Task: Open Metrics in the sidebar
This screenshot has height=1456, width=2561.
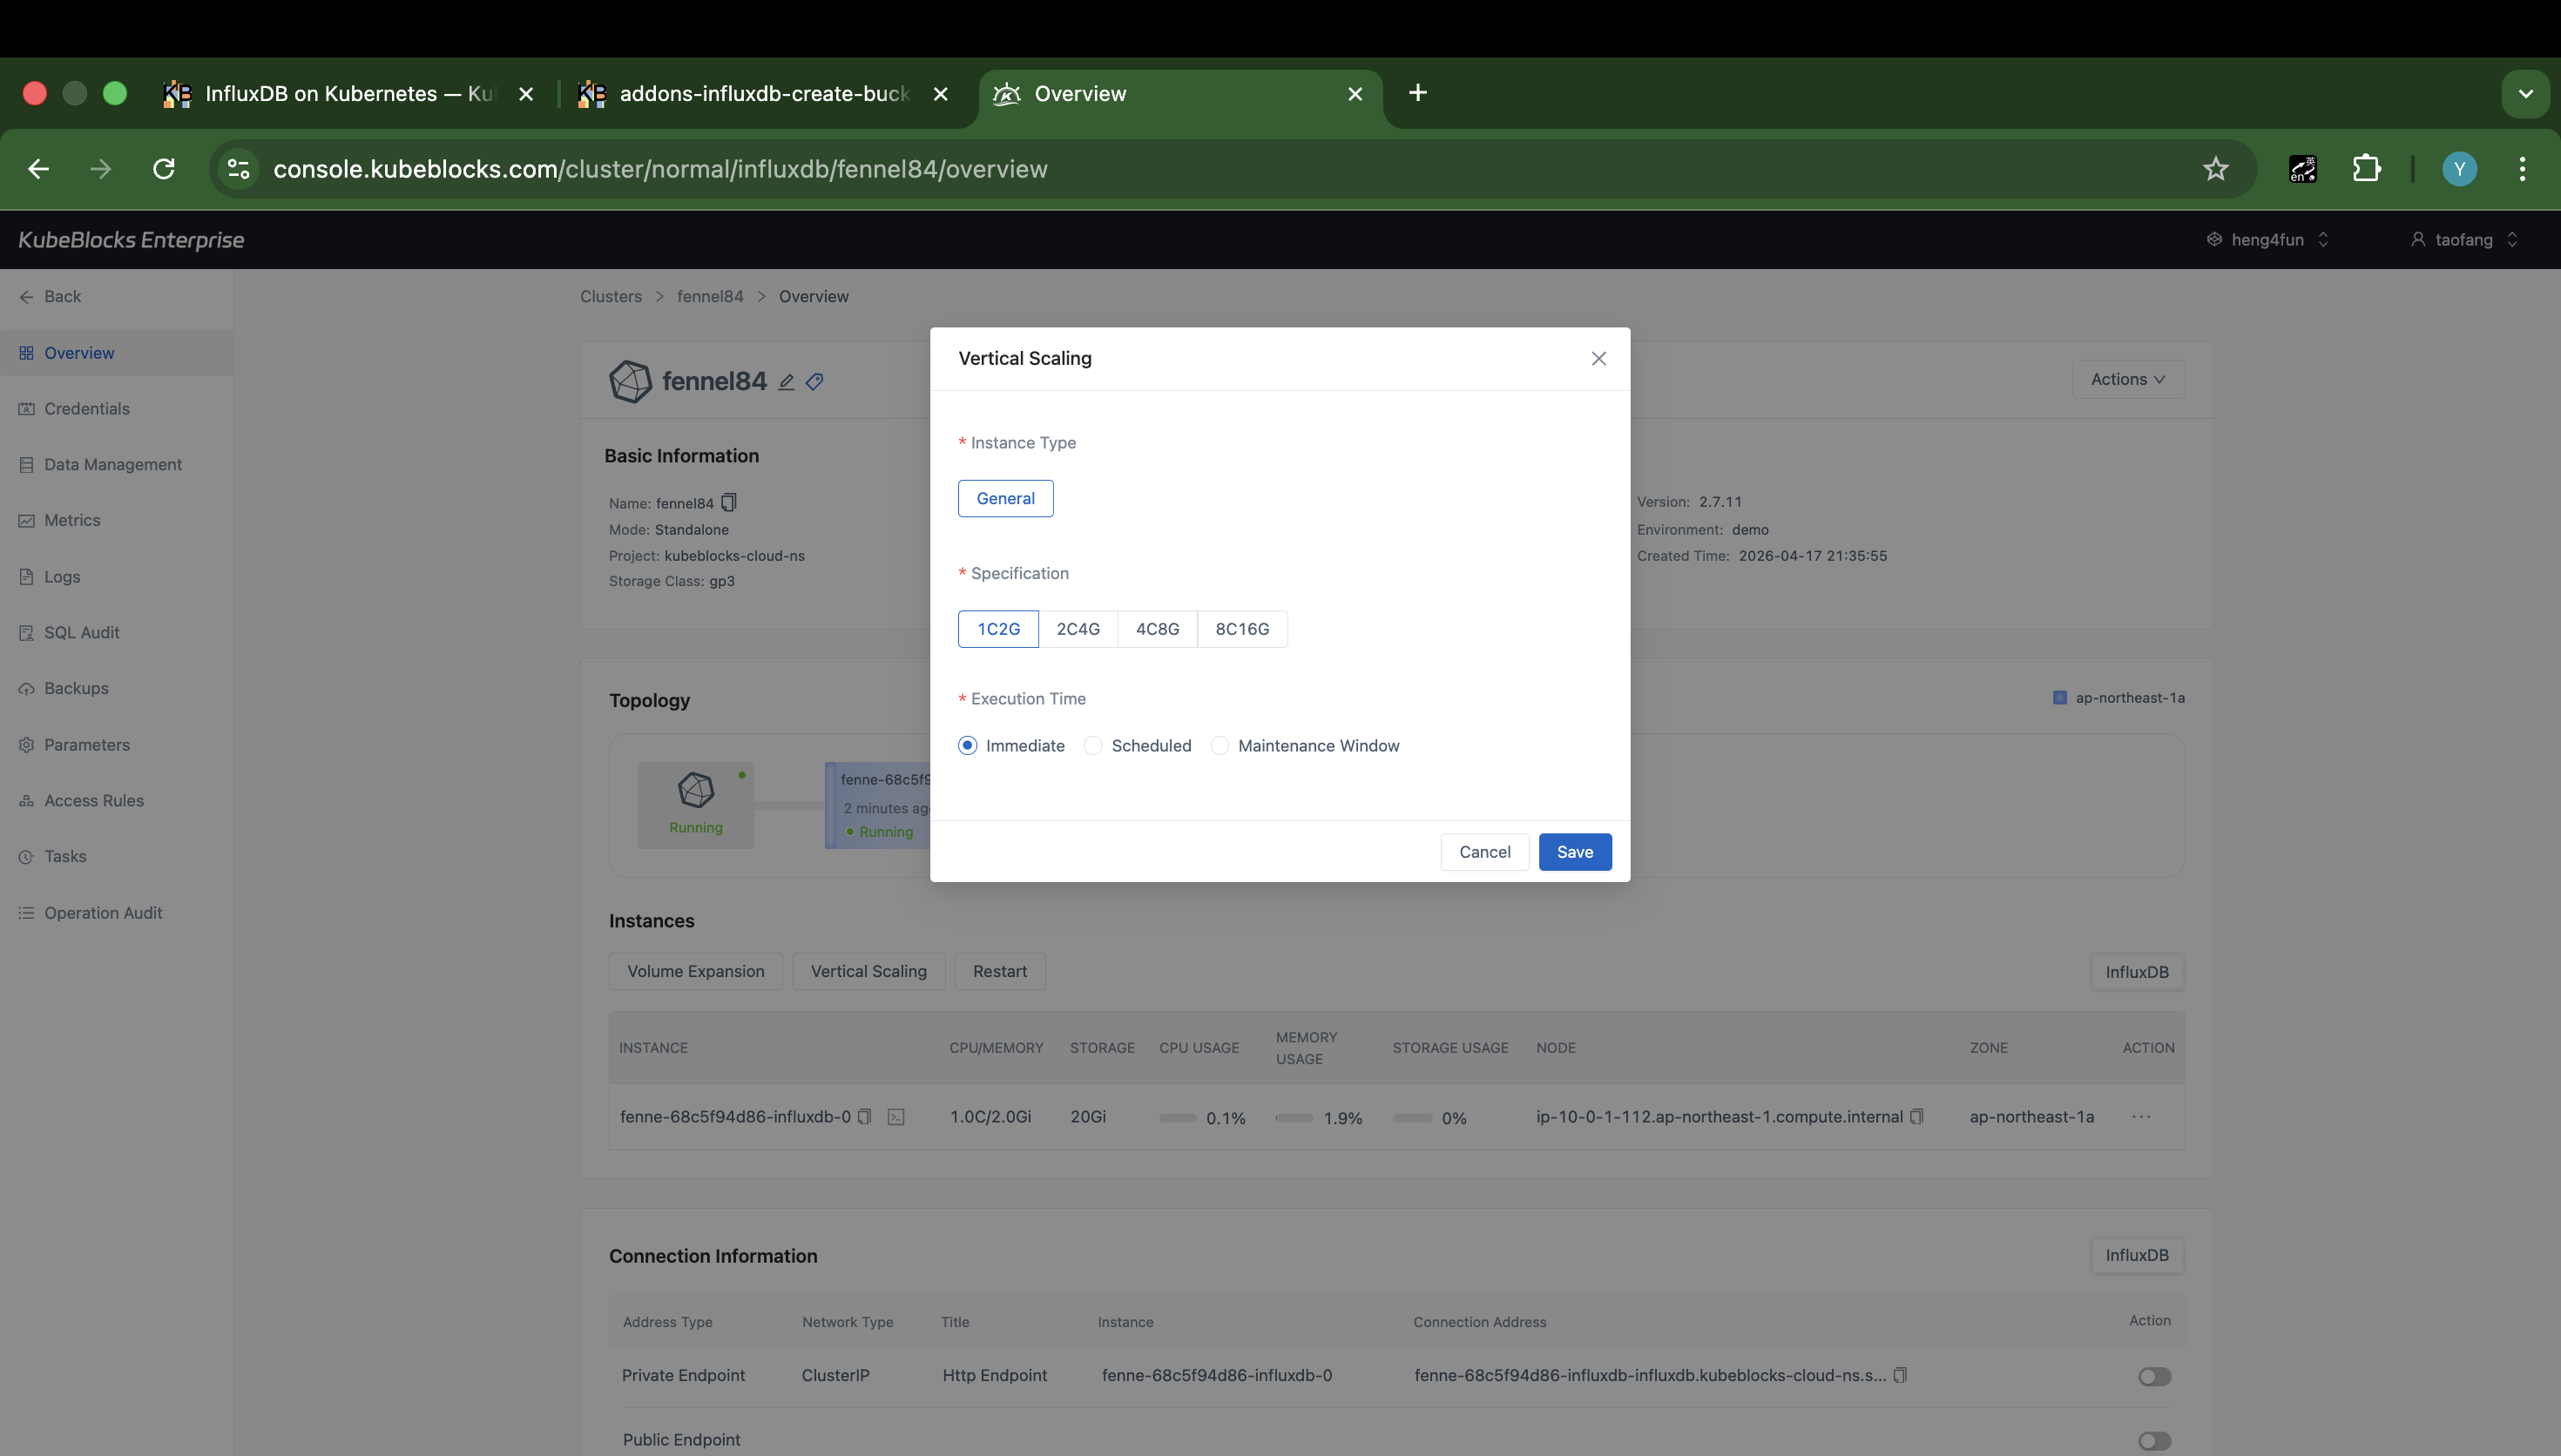Action: click(116, 520)
